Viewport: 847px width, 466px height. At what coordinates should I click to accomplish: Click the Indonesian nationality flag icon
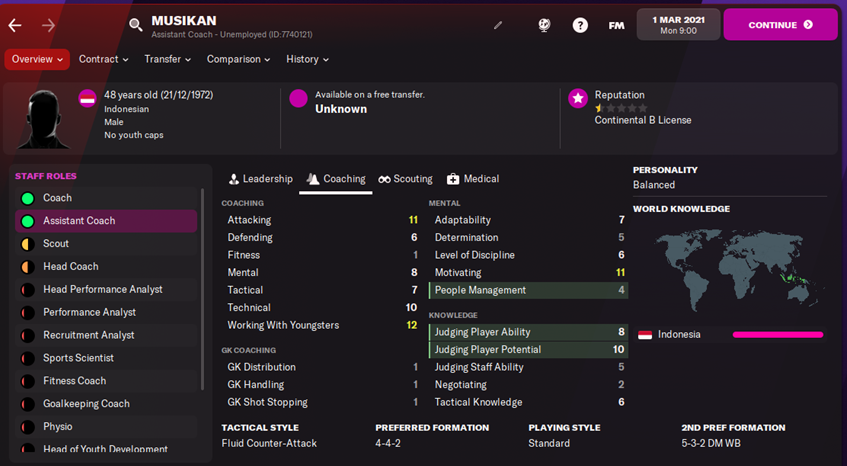[x=87, y=98]
